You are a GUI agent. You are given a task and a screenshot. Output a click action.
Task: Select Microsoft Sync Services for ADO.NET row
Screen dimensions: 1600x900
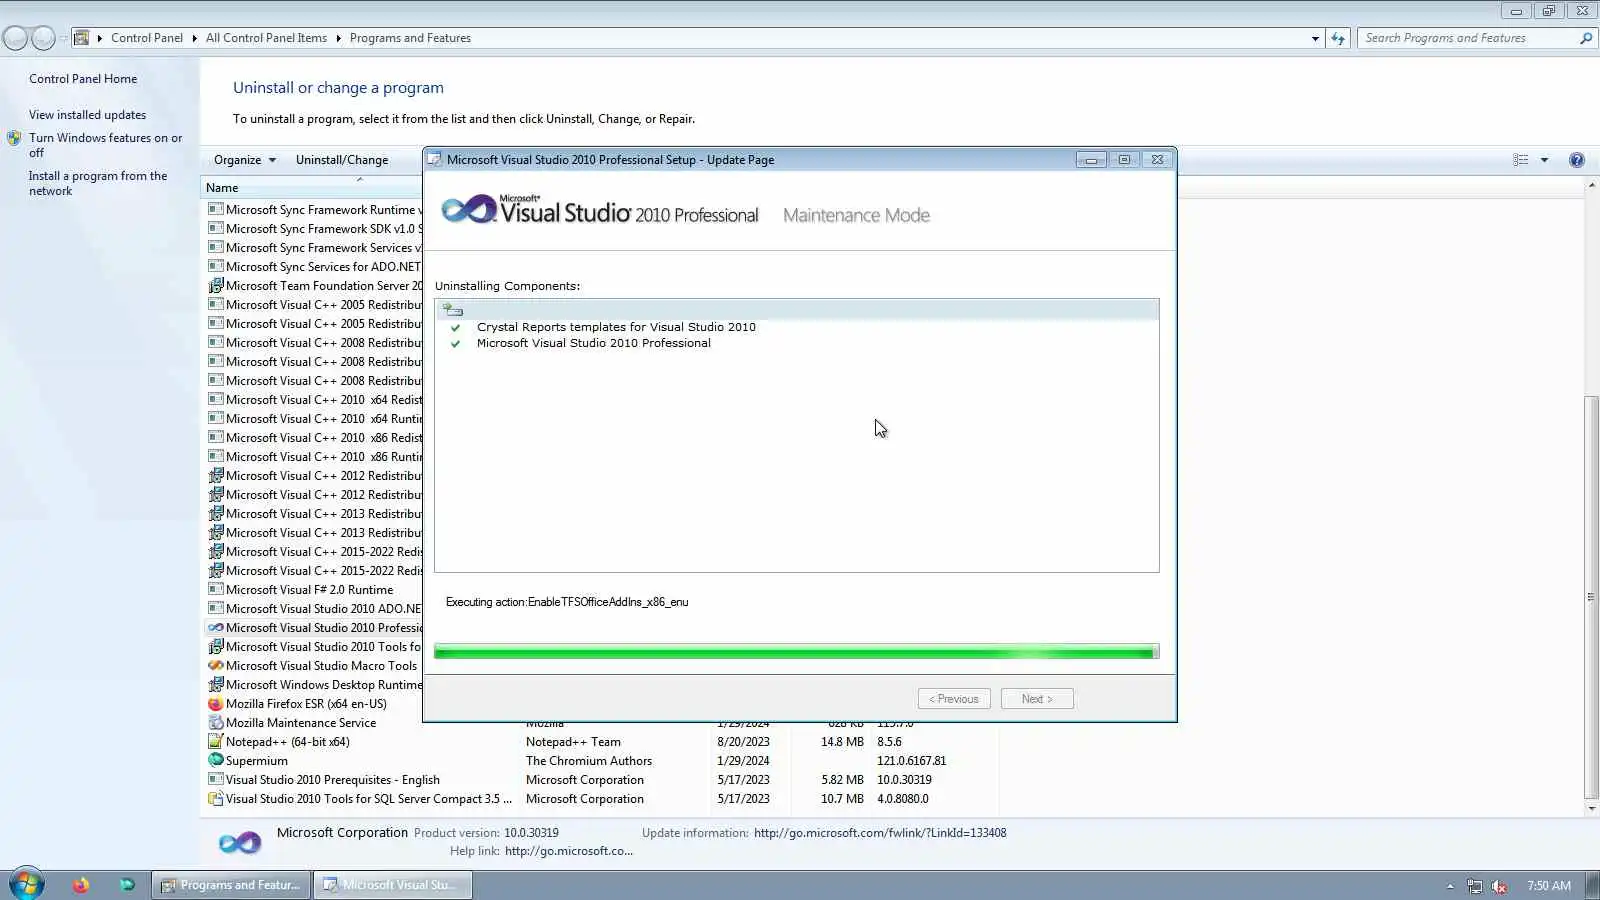pos(313,266)
